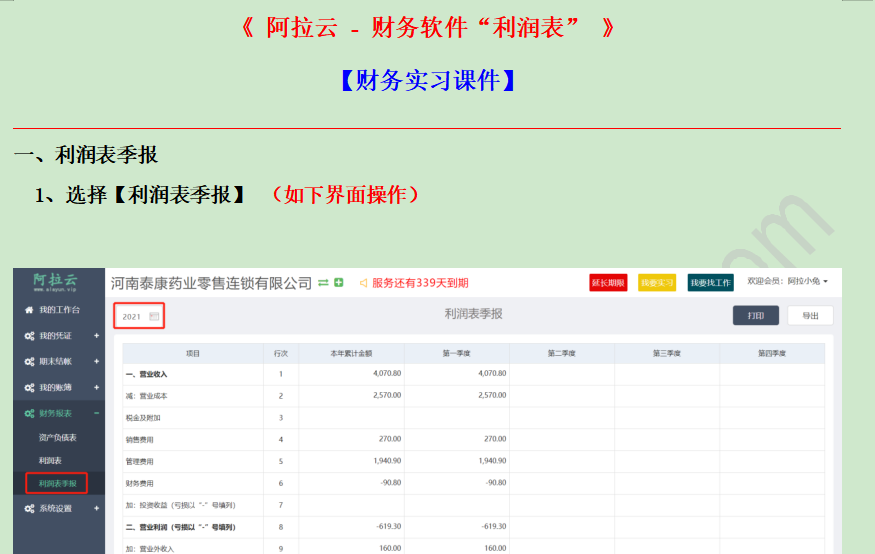
Task: Expand the 我的账簿 menu with its plus
Action: coord(97,387)
